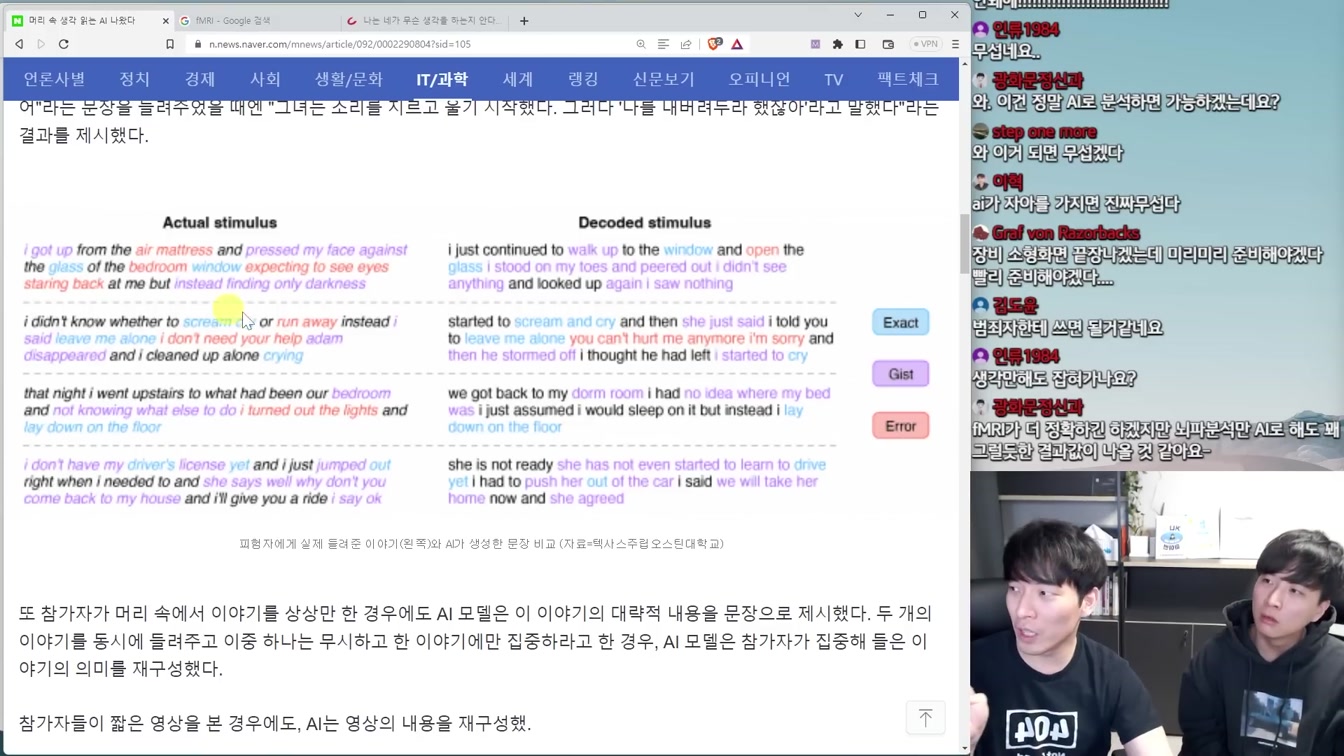This screenshot has height=756, width=1344.
Task: Click the 'Decoded stimulus' heading in figure
Action: (645, 223)
